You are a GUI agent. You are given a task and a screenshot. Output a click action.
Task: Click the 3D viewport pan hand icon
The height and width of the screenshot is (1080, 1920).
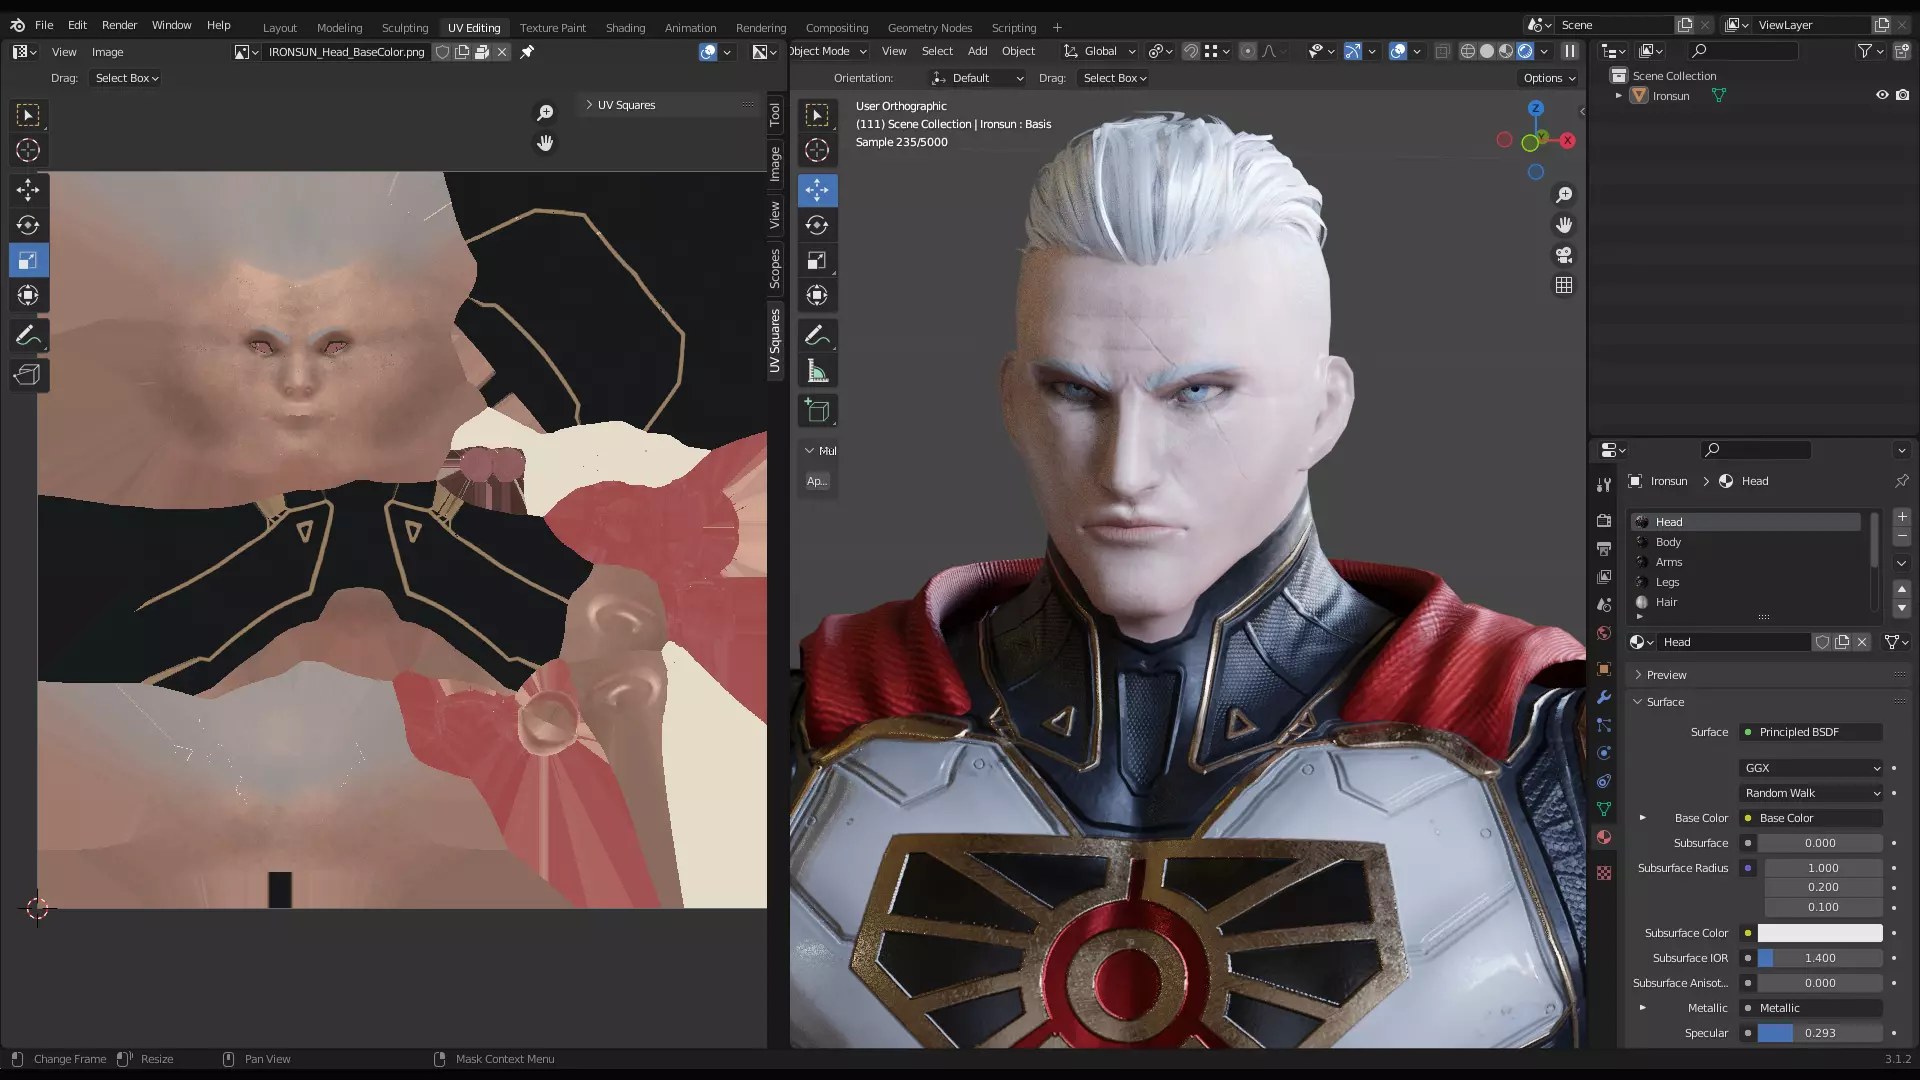pos(1564,225)
